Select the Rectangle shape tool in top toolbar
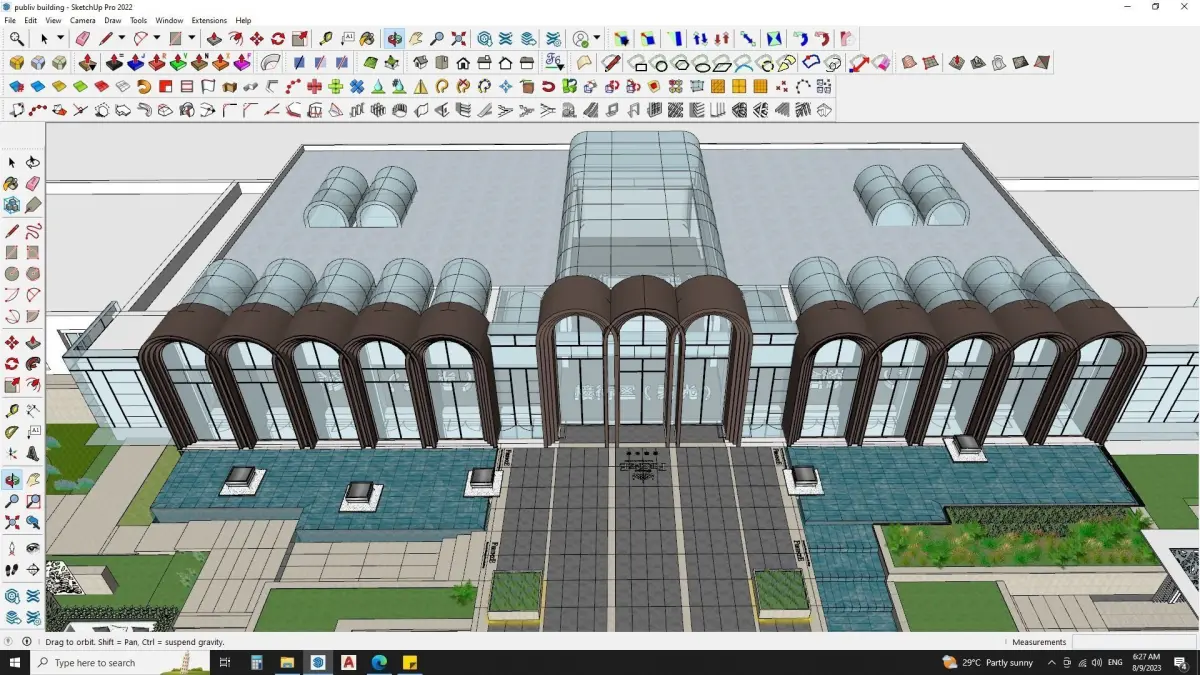1200x675 pixels. click(175, 39)
